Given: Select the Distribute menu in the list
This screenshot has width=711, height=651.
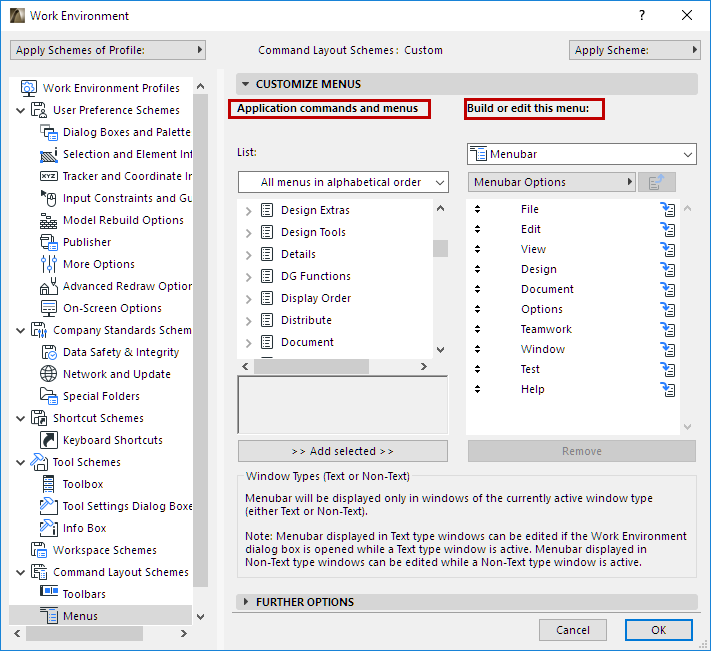Looking at the screenshot, I should coord(306,321).
